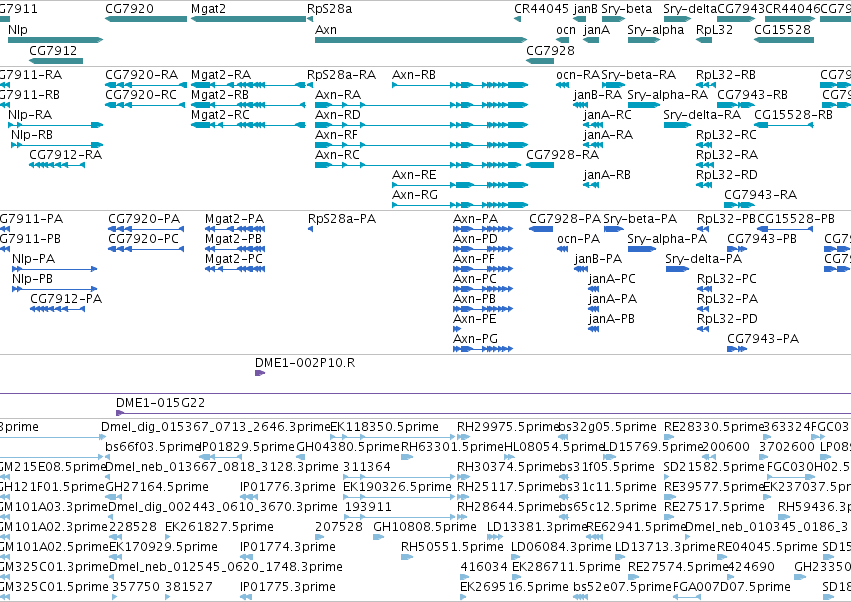The width and height of the screenshot is (851, 602).
Task: Click the CG7928 gene label
Action: click(550, 50)
